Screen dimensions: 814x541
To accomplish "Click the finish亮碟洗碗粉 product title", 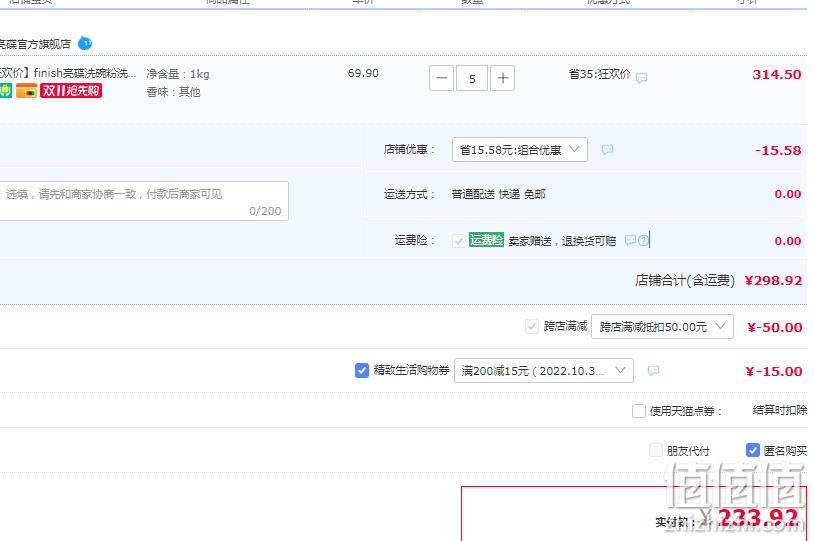I will [x=68, y=73].
